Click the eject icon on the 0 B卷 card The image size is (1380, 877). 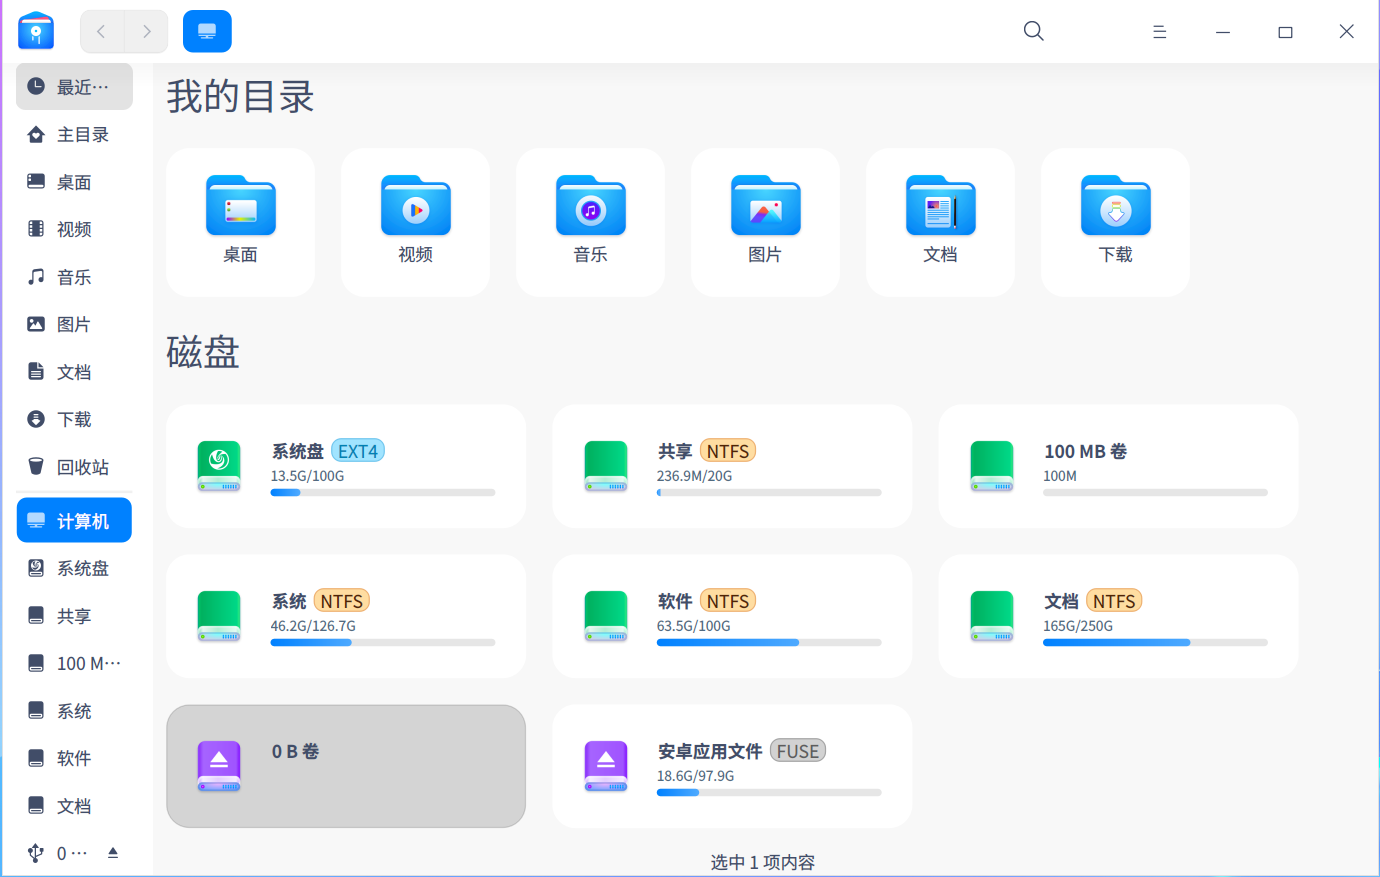tap(219, 765)
